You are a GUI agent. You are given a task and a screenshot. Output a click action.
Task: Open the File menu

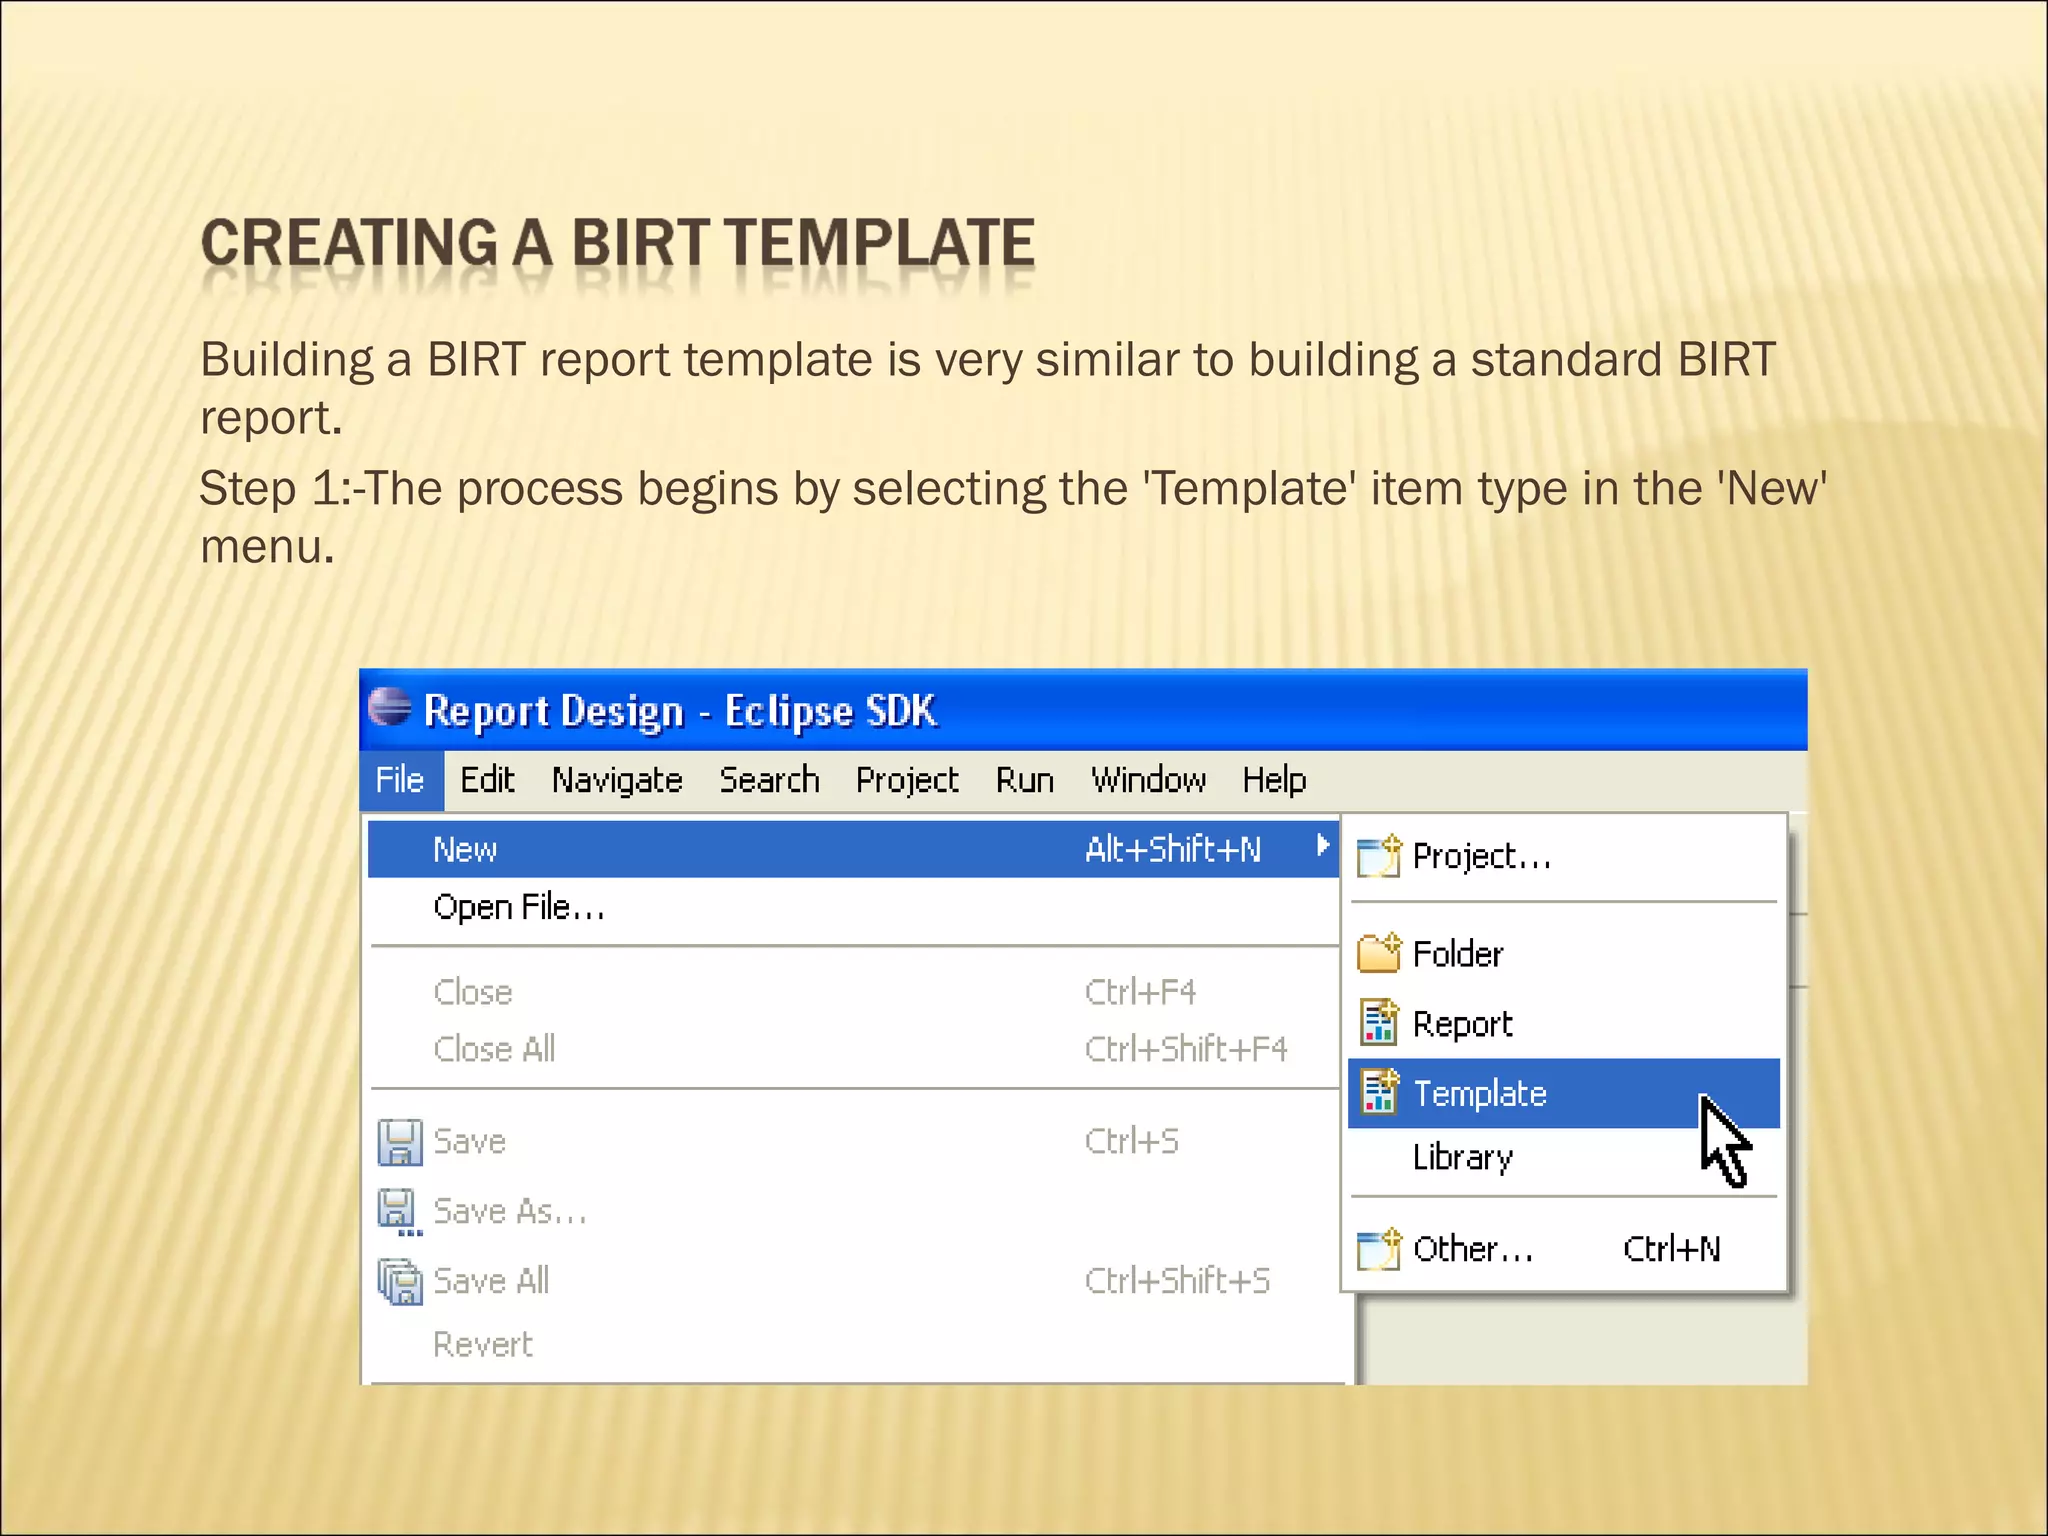pyautogui.click(x=400, y=780)
